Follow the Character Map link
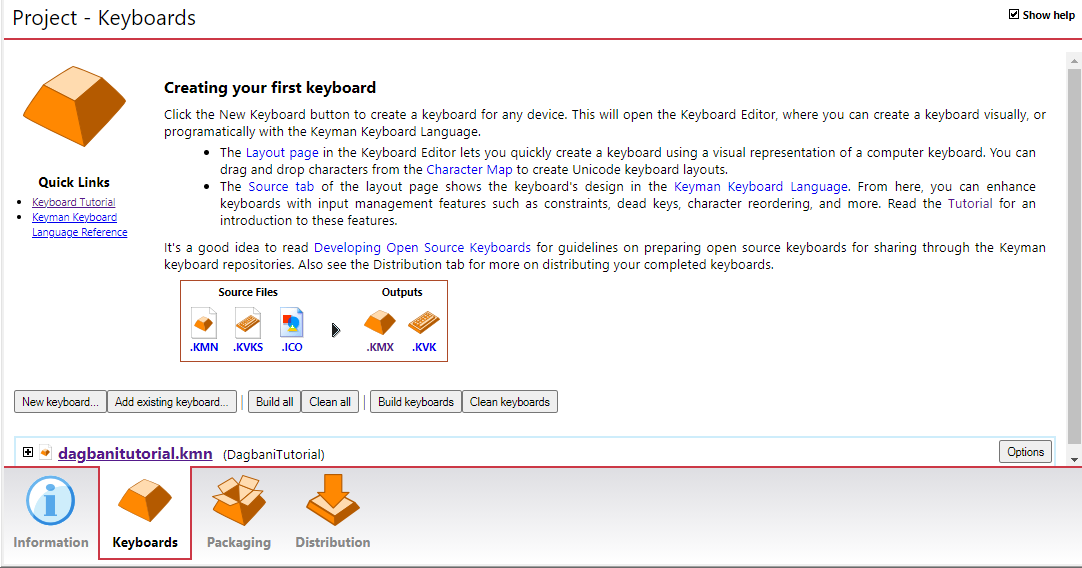Screen dimensions: 1082x568 469,170
